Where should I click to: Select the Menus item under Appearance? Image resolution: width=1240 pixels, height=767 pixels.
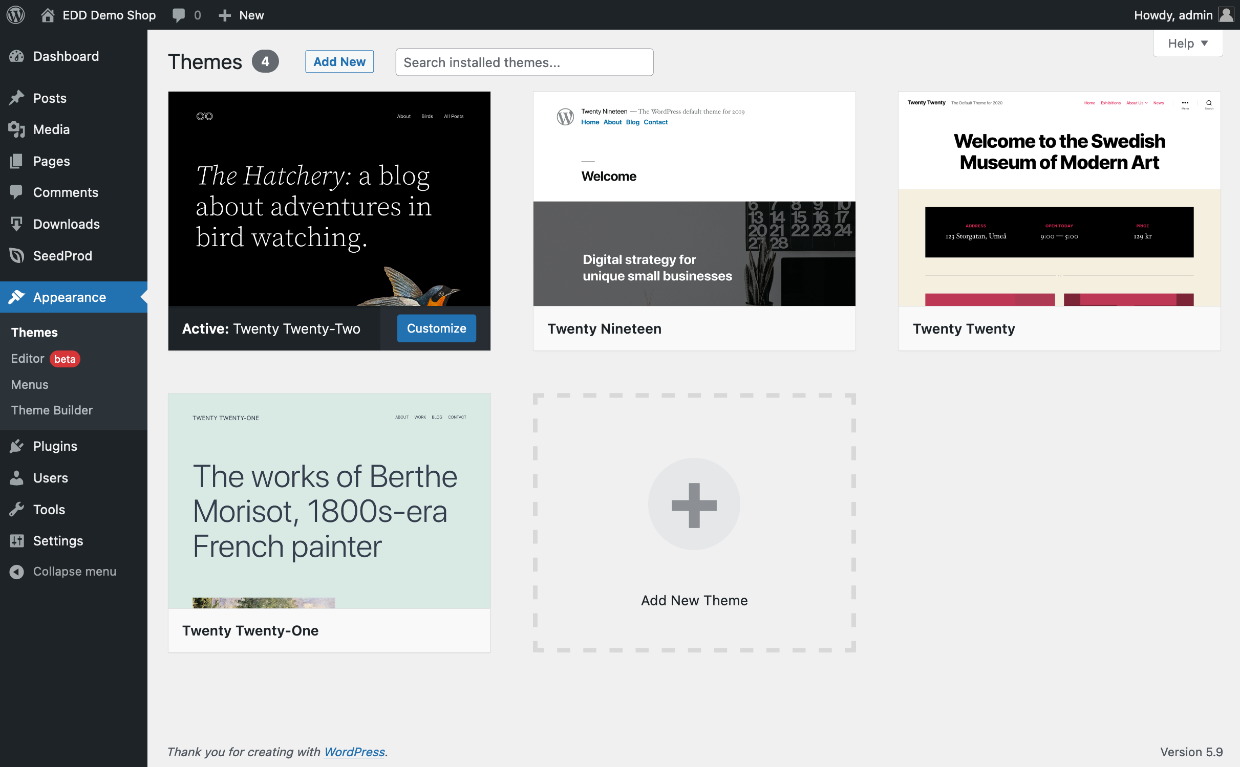coord(29,385)
